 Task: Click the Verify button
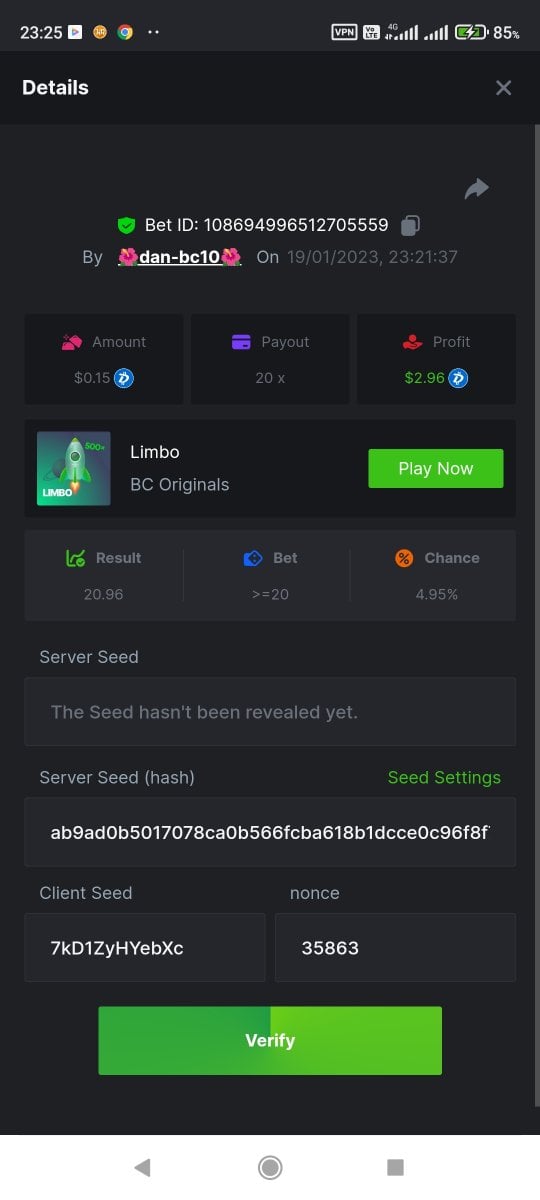(x=270, y=1041)
